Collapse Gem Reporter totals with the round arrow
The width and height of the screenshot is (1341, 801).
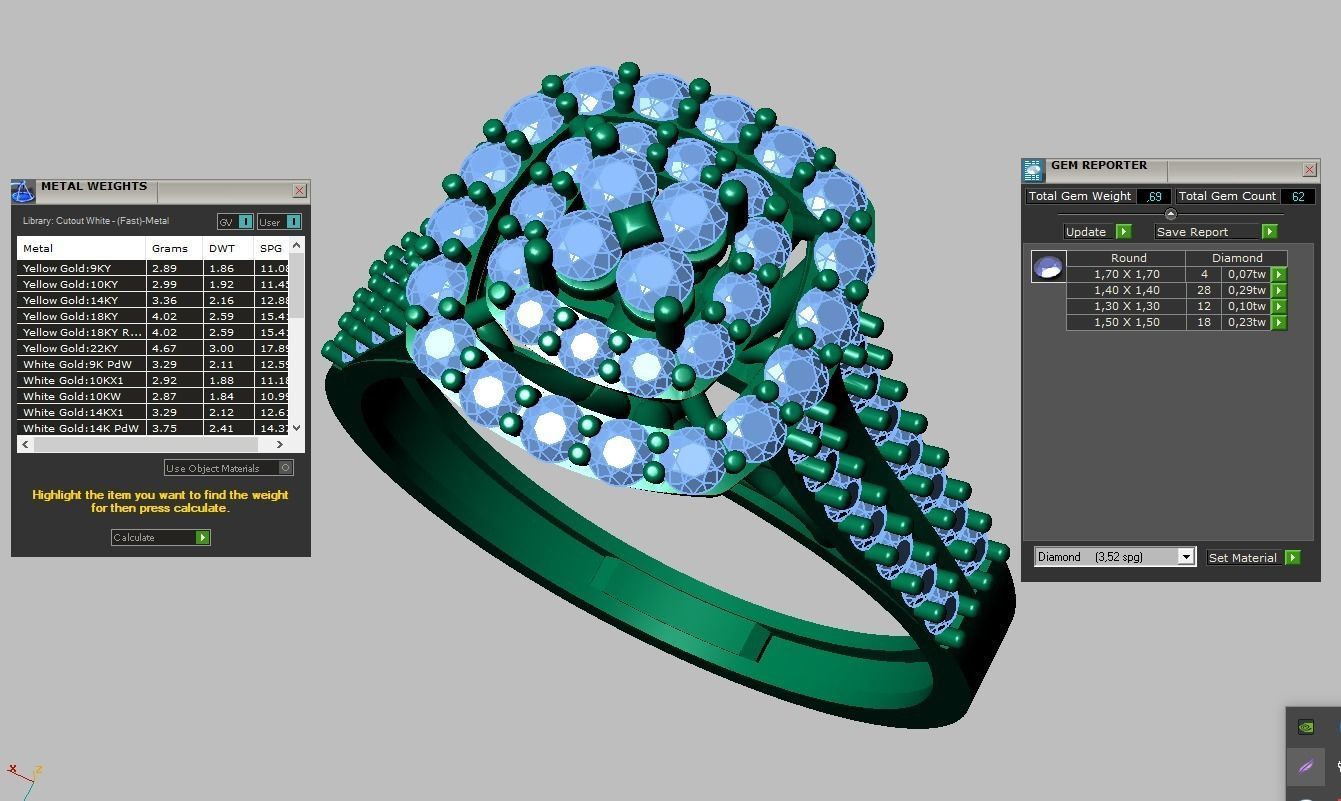pos(1170,214)
